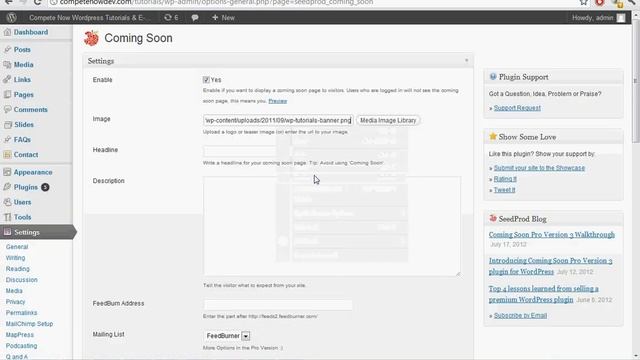Click the Users sidebar icon
Image resolution: width=640 pixels, height=360 pixels.
coord(7,202)
